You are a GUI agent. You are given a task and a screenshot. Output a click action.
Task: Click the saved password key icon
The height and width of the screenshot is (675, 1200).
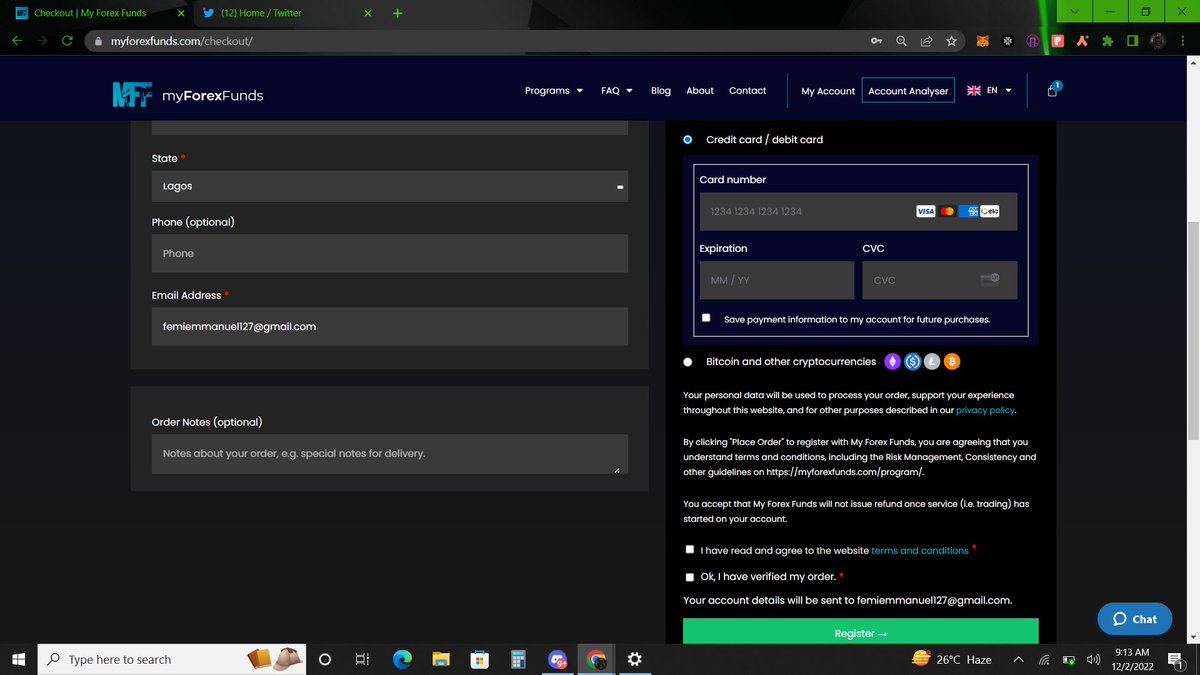[x=876, y=41]
